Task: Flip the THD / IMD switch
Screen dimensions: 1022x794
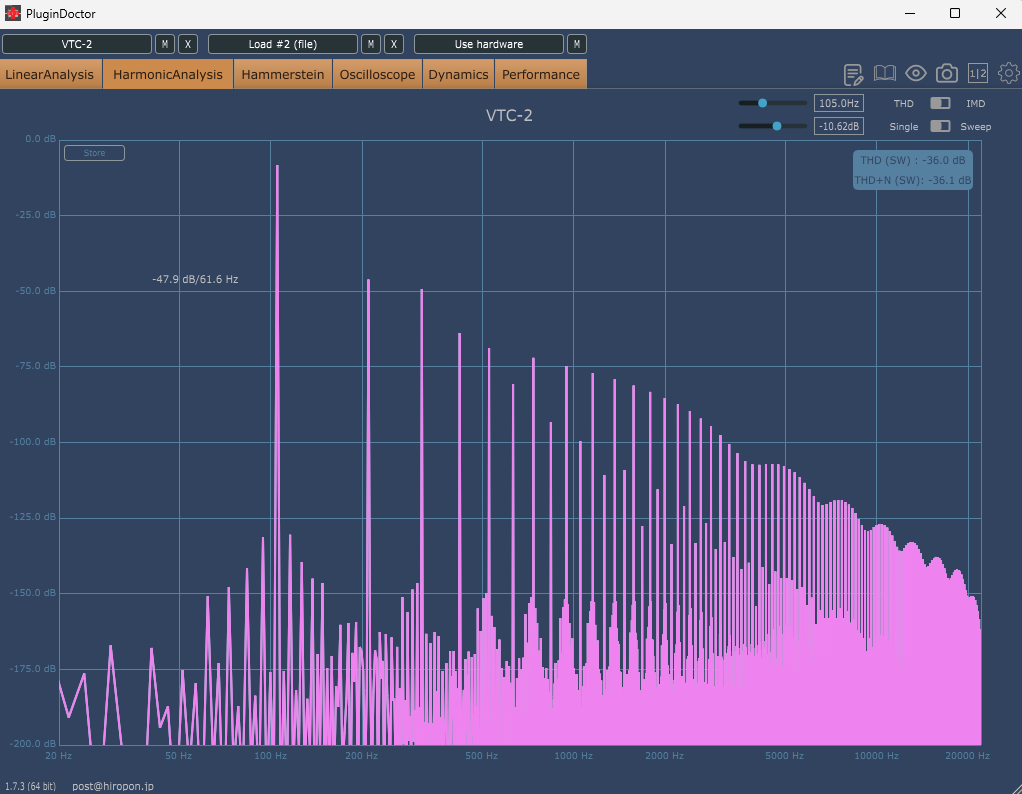Action: click(940, 103)
